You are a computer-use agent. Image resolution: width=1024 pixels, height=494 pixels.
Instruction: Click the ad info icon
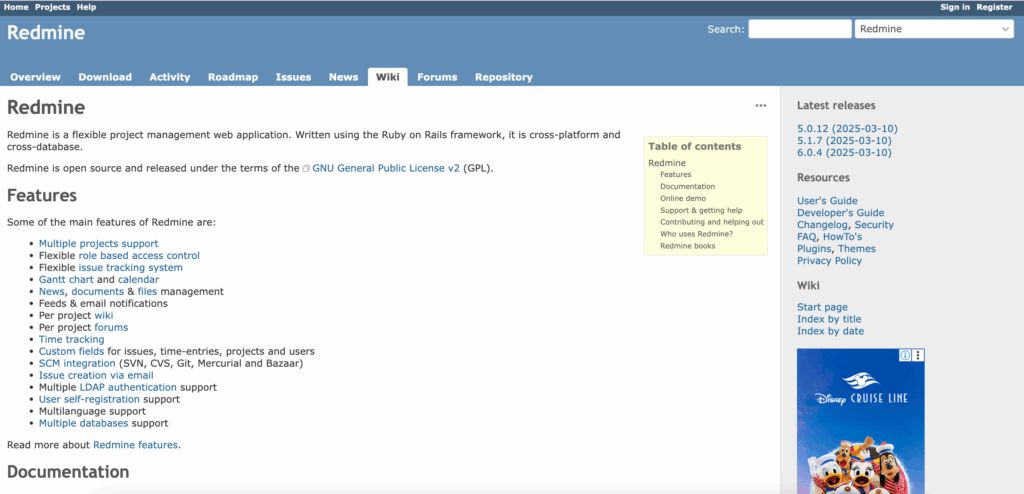tap(905, 355)
